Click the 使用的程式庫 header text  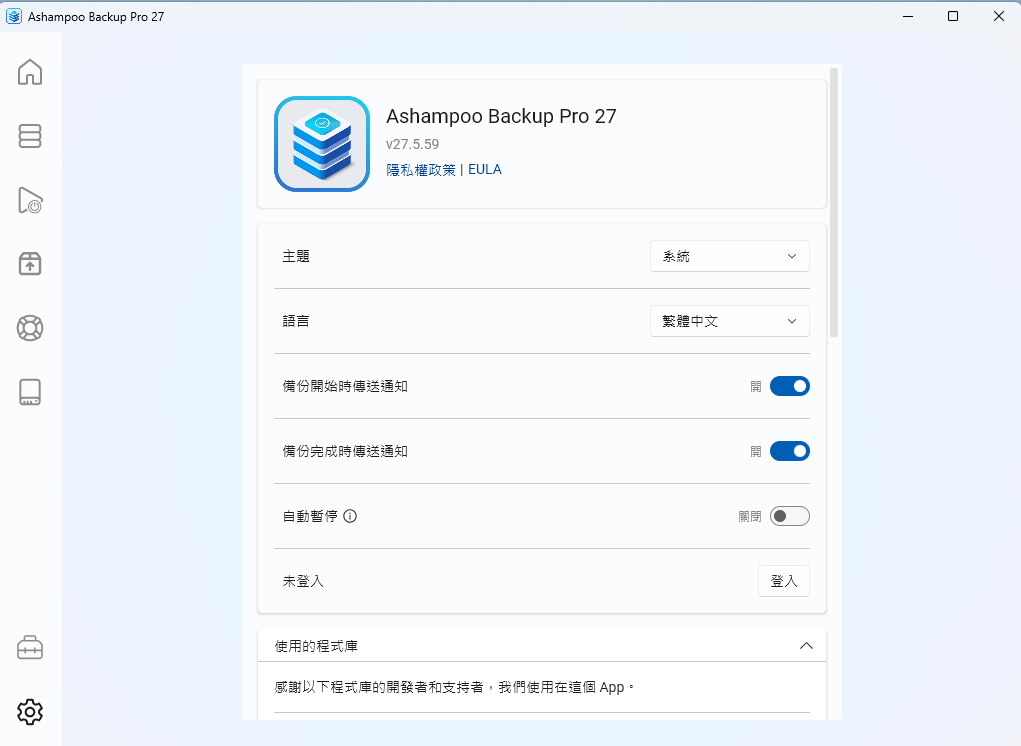click(x=316, y=646)
